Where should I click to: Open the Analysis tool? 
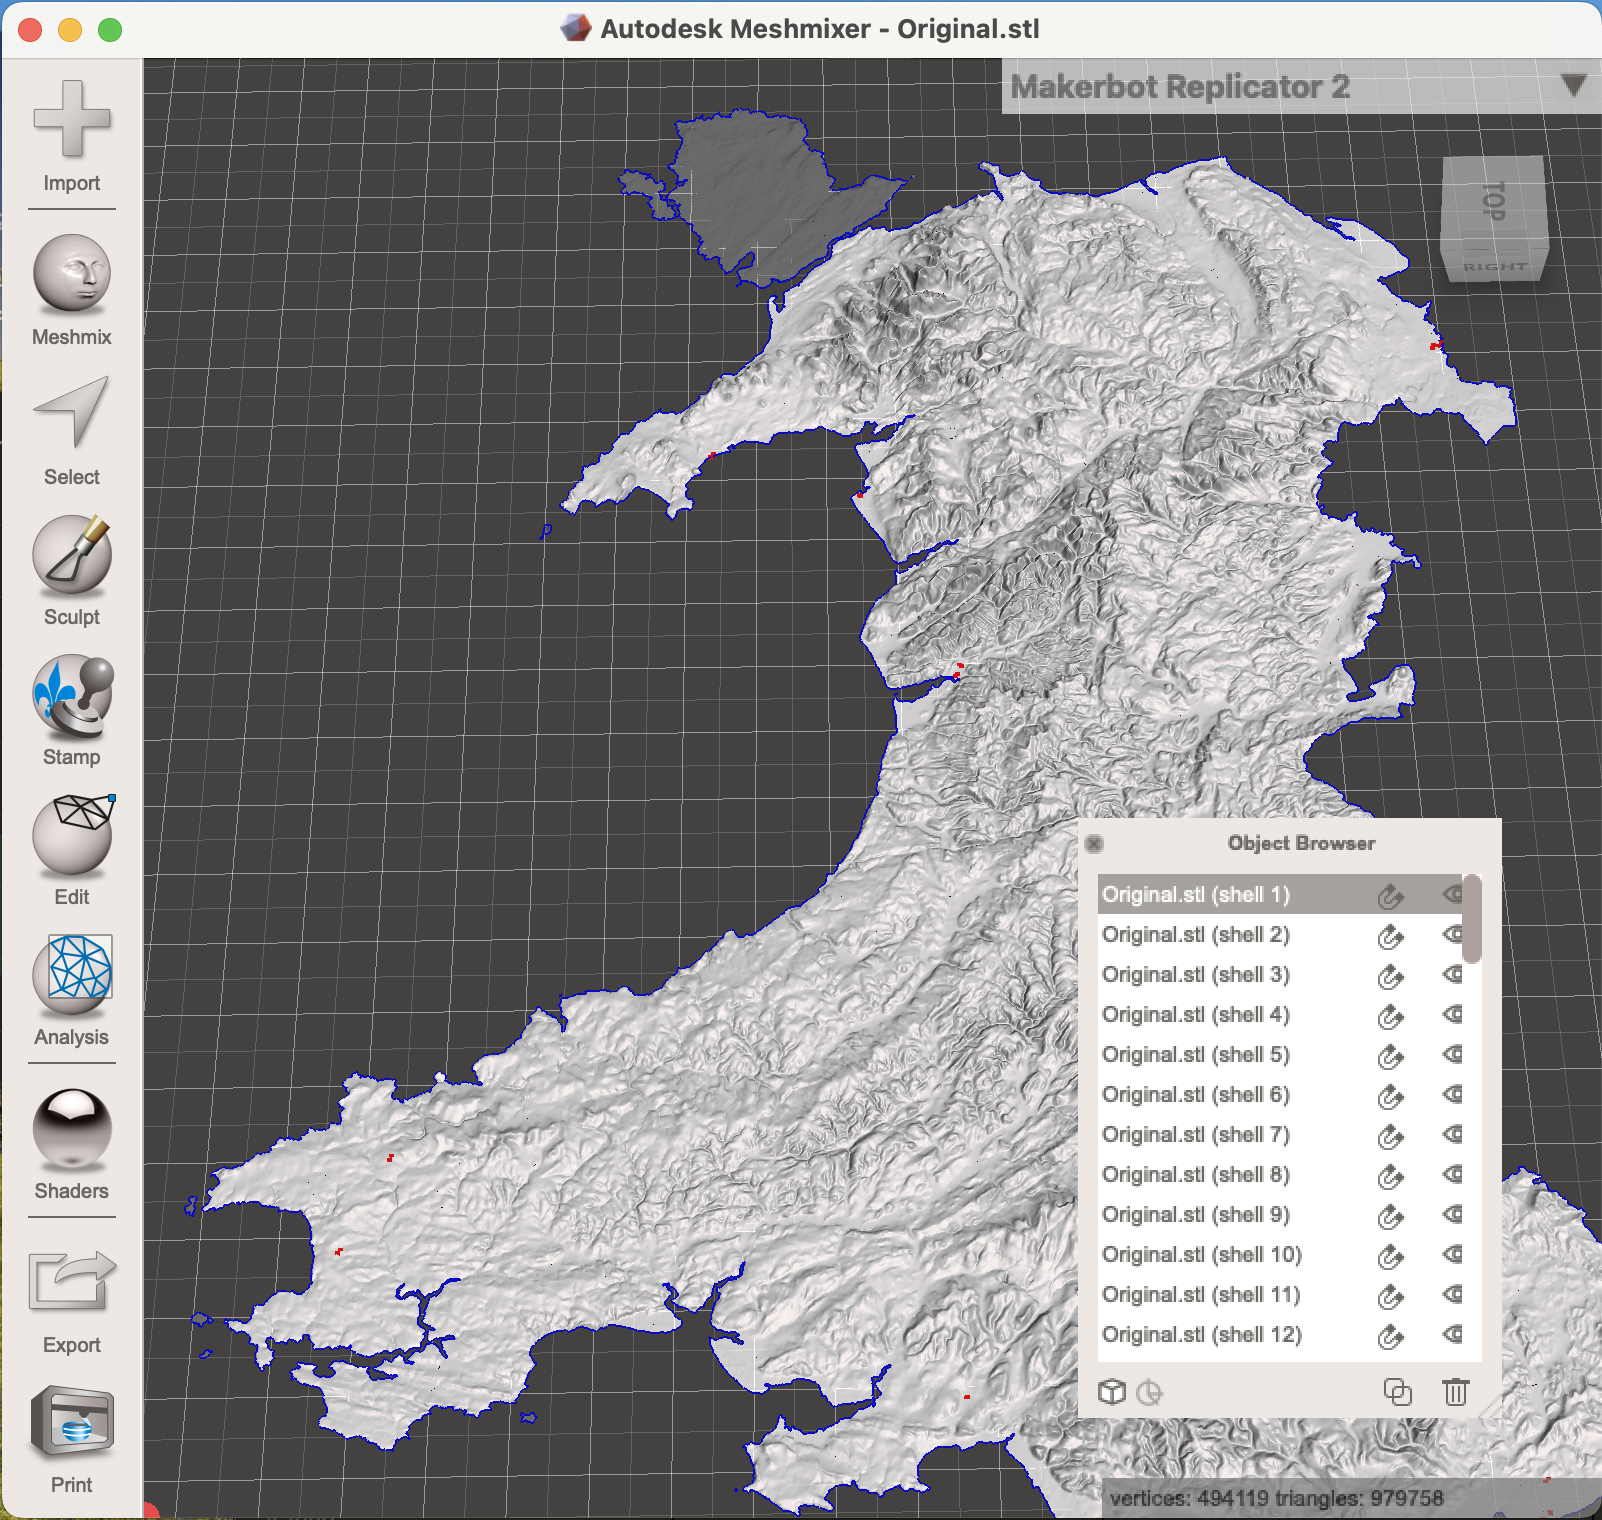tap(71, 974)
